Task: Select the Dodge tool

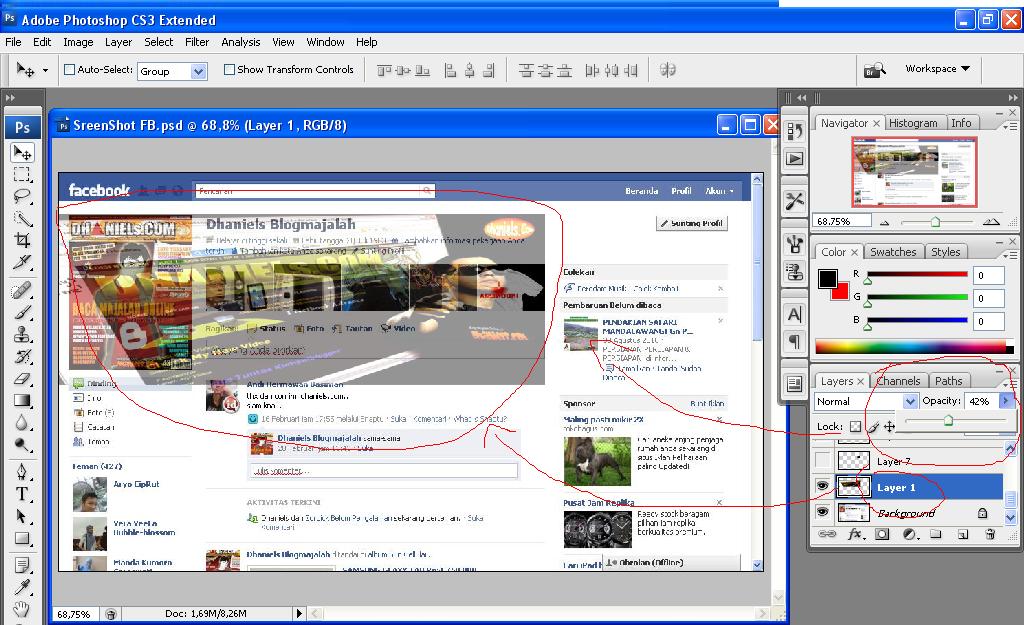Action: (22, 445)
